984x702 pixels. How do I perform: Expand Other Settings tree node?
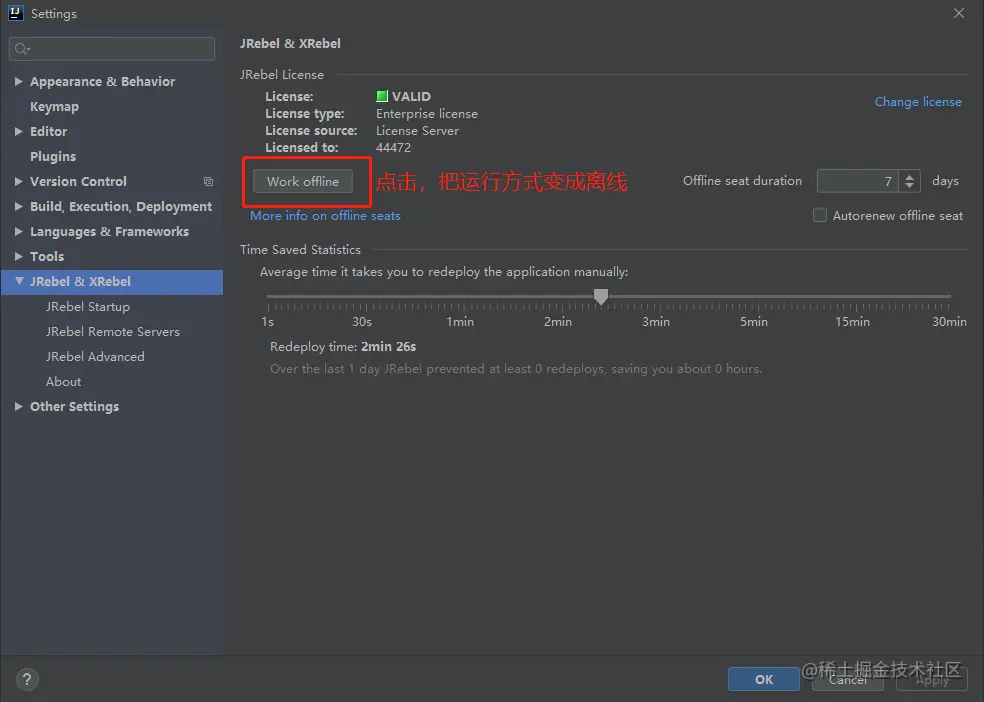[x=18, y=407]
